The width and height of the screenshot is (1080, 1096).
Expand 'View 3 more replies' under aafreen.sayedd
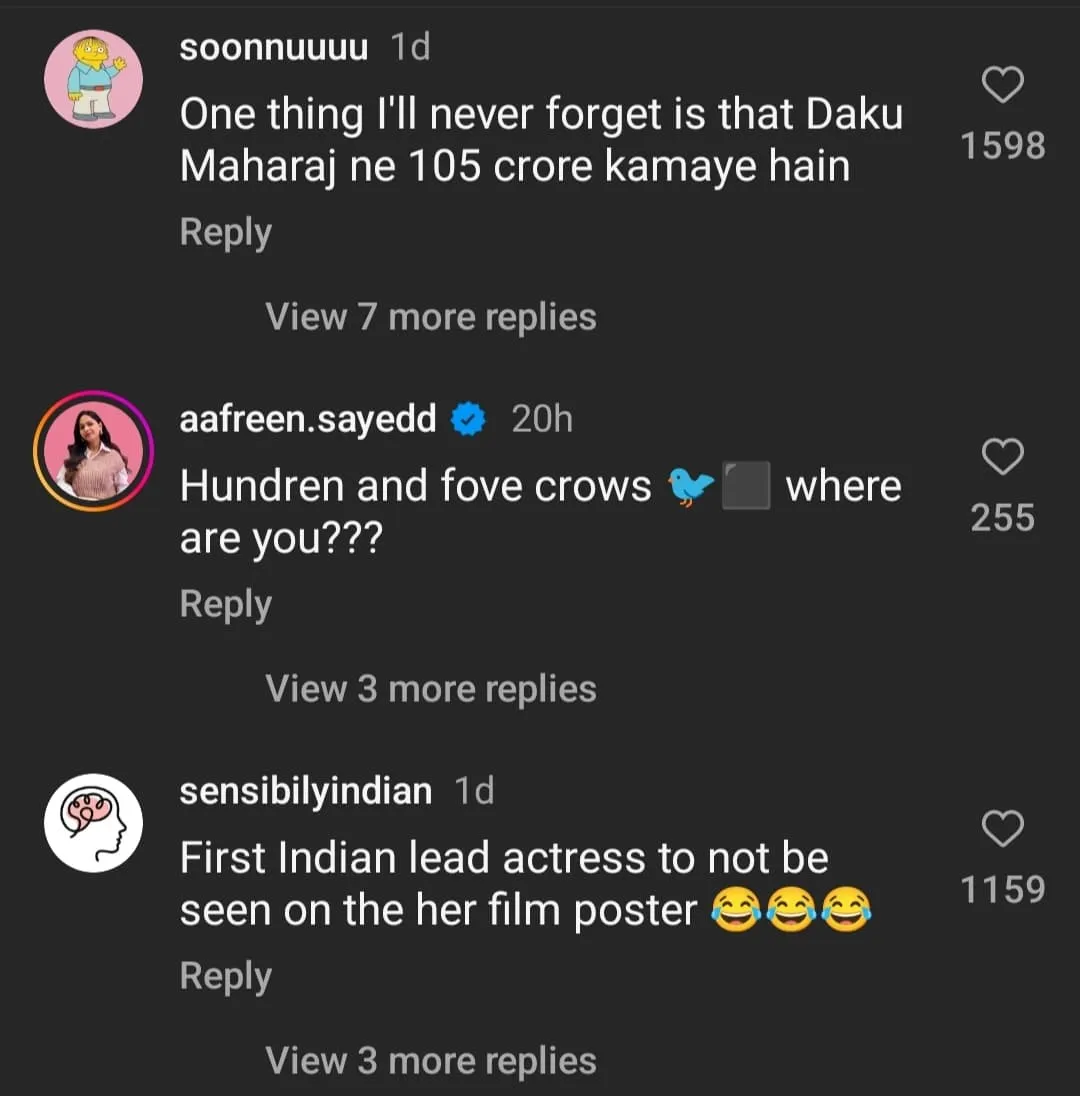[x=431, y=689]
